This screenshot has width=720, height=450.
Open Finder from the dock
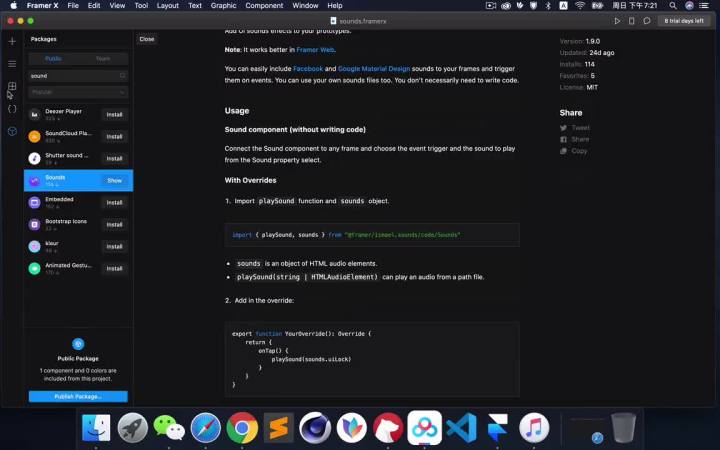pos(96,428)
